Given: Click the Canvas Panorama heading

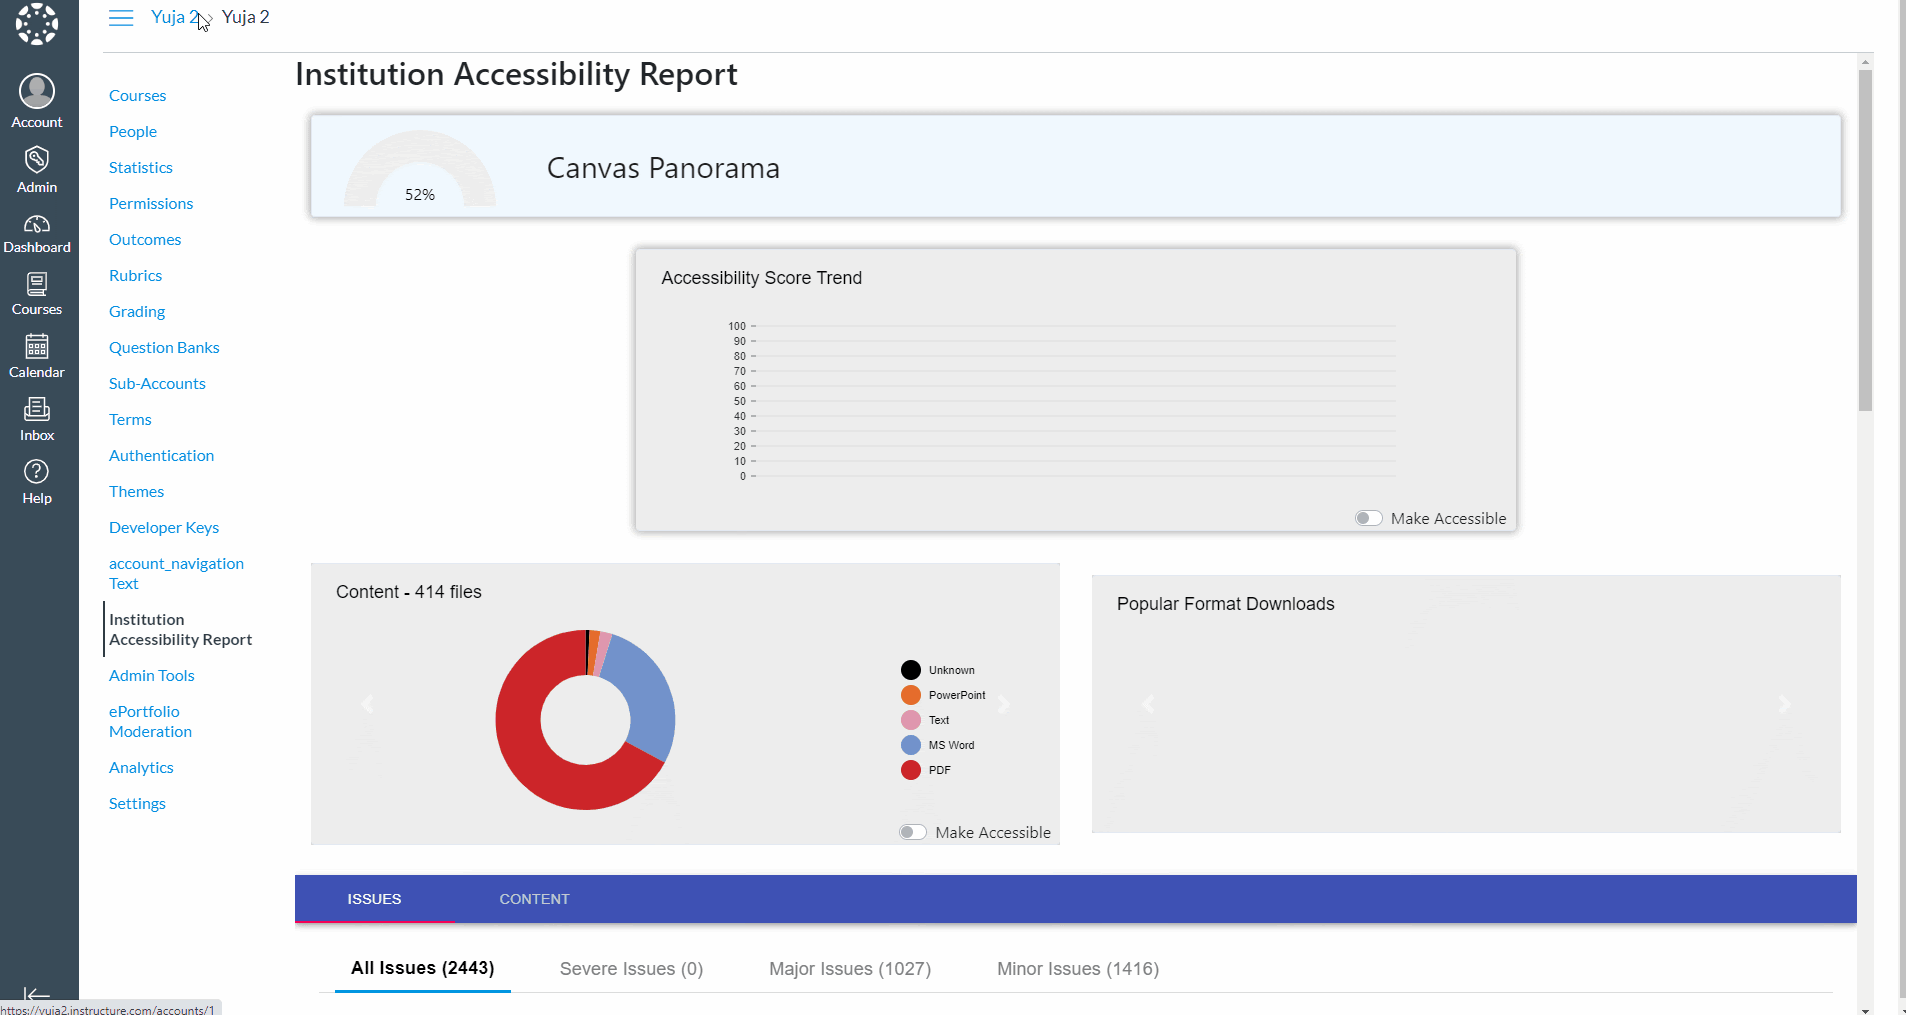Looking at the screenshot, I should coord(663,168).
